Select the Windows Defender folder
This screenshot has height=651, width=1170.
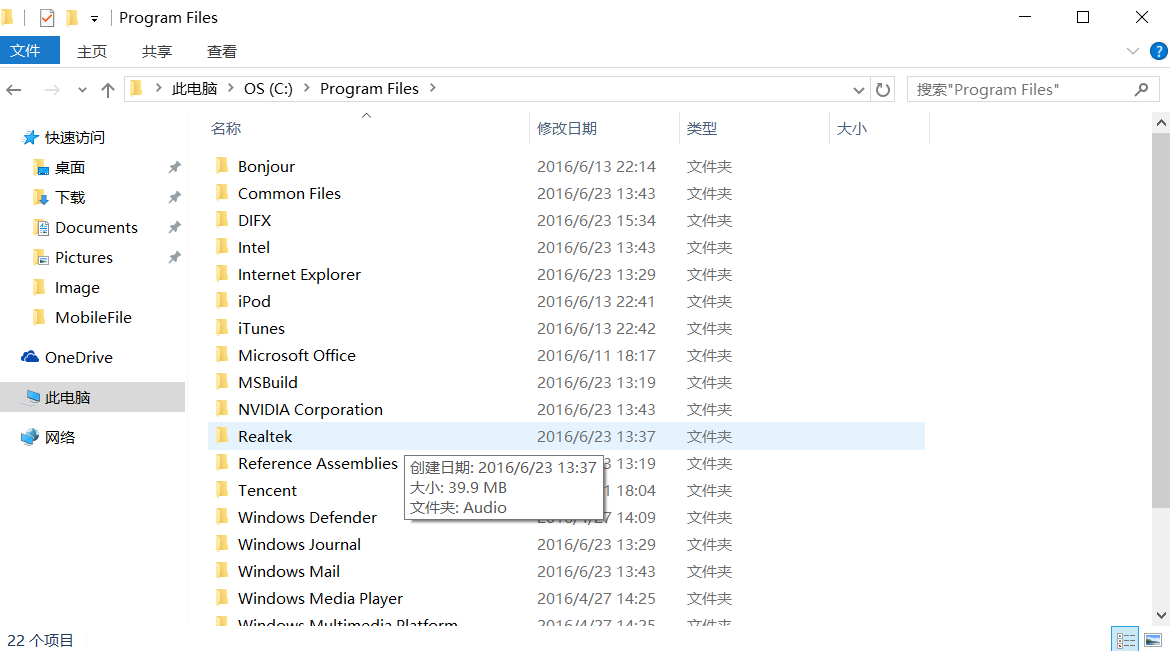pyautogui.click(x=307, y=517)
